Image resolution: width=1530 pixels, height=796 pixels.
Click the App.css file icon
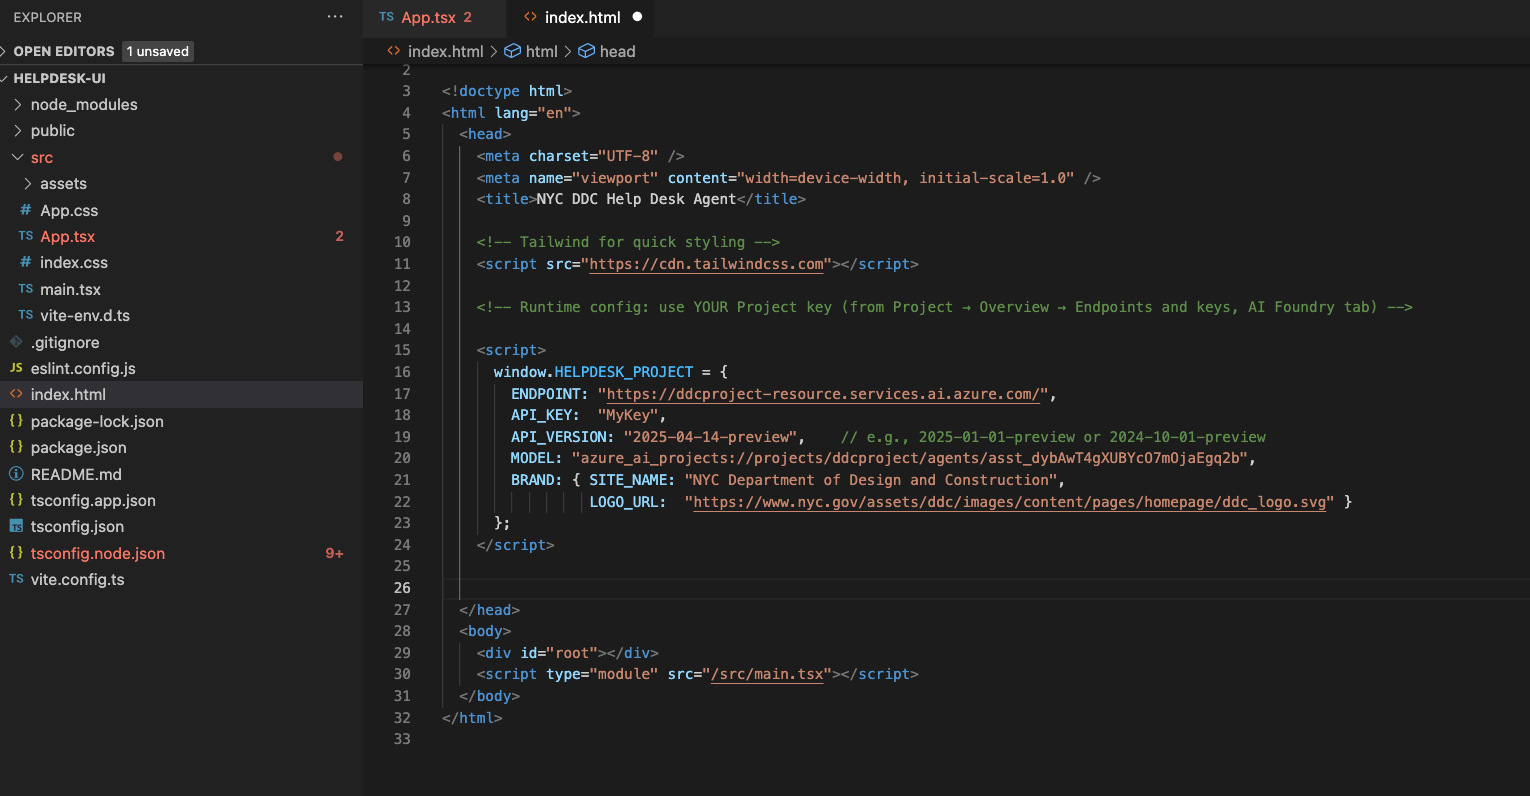pyautogui.click(x=26, y=210)
